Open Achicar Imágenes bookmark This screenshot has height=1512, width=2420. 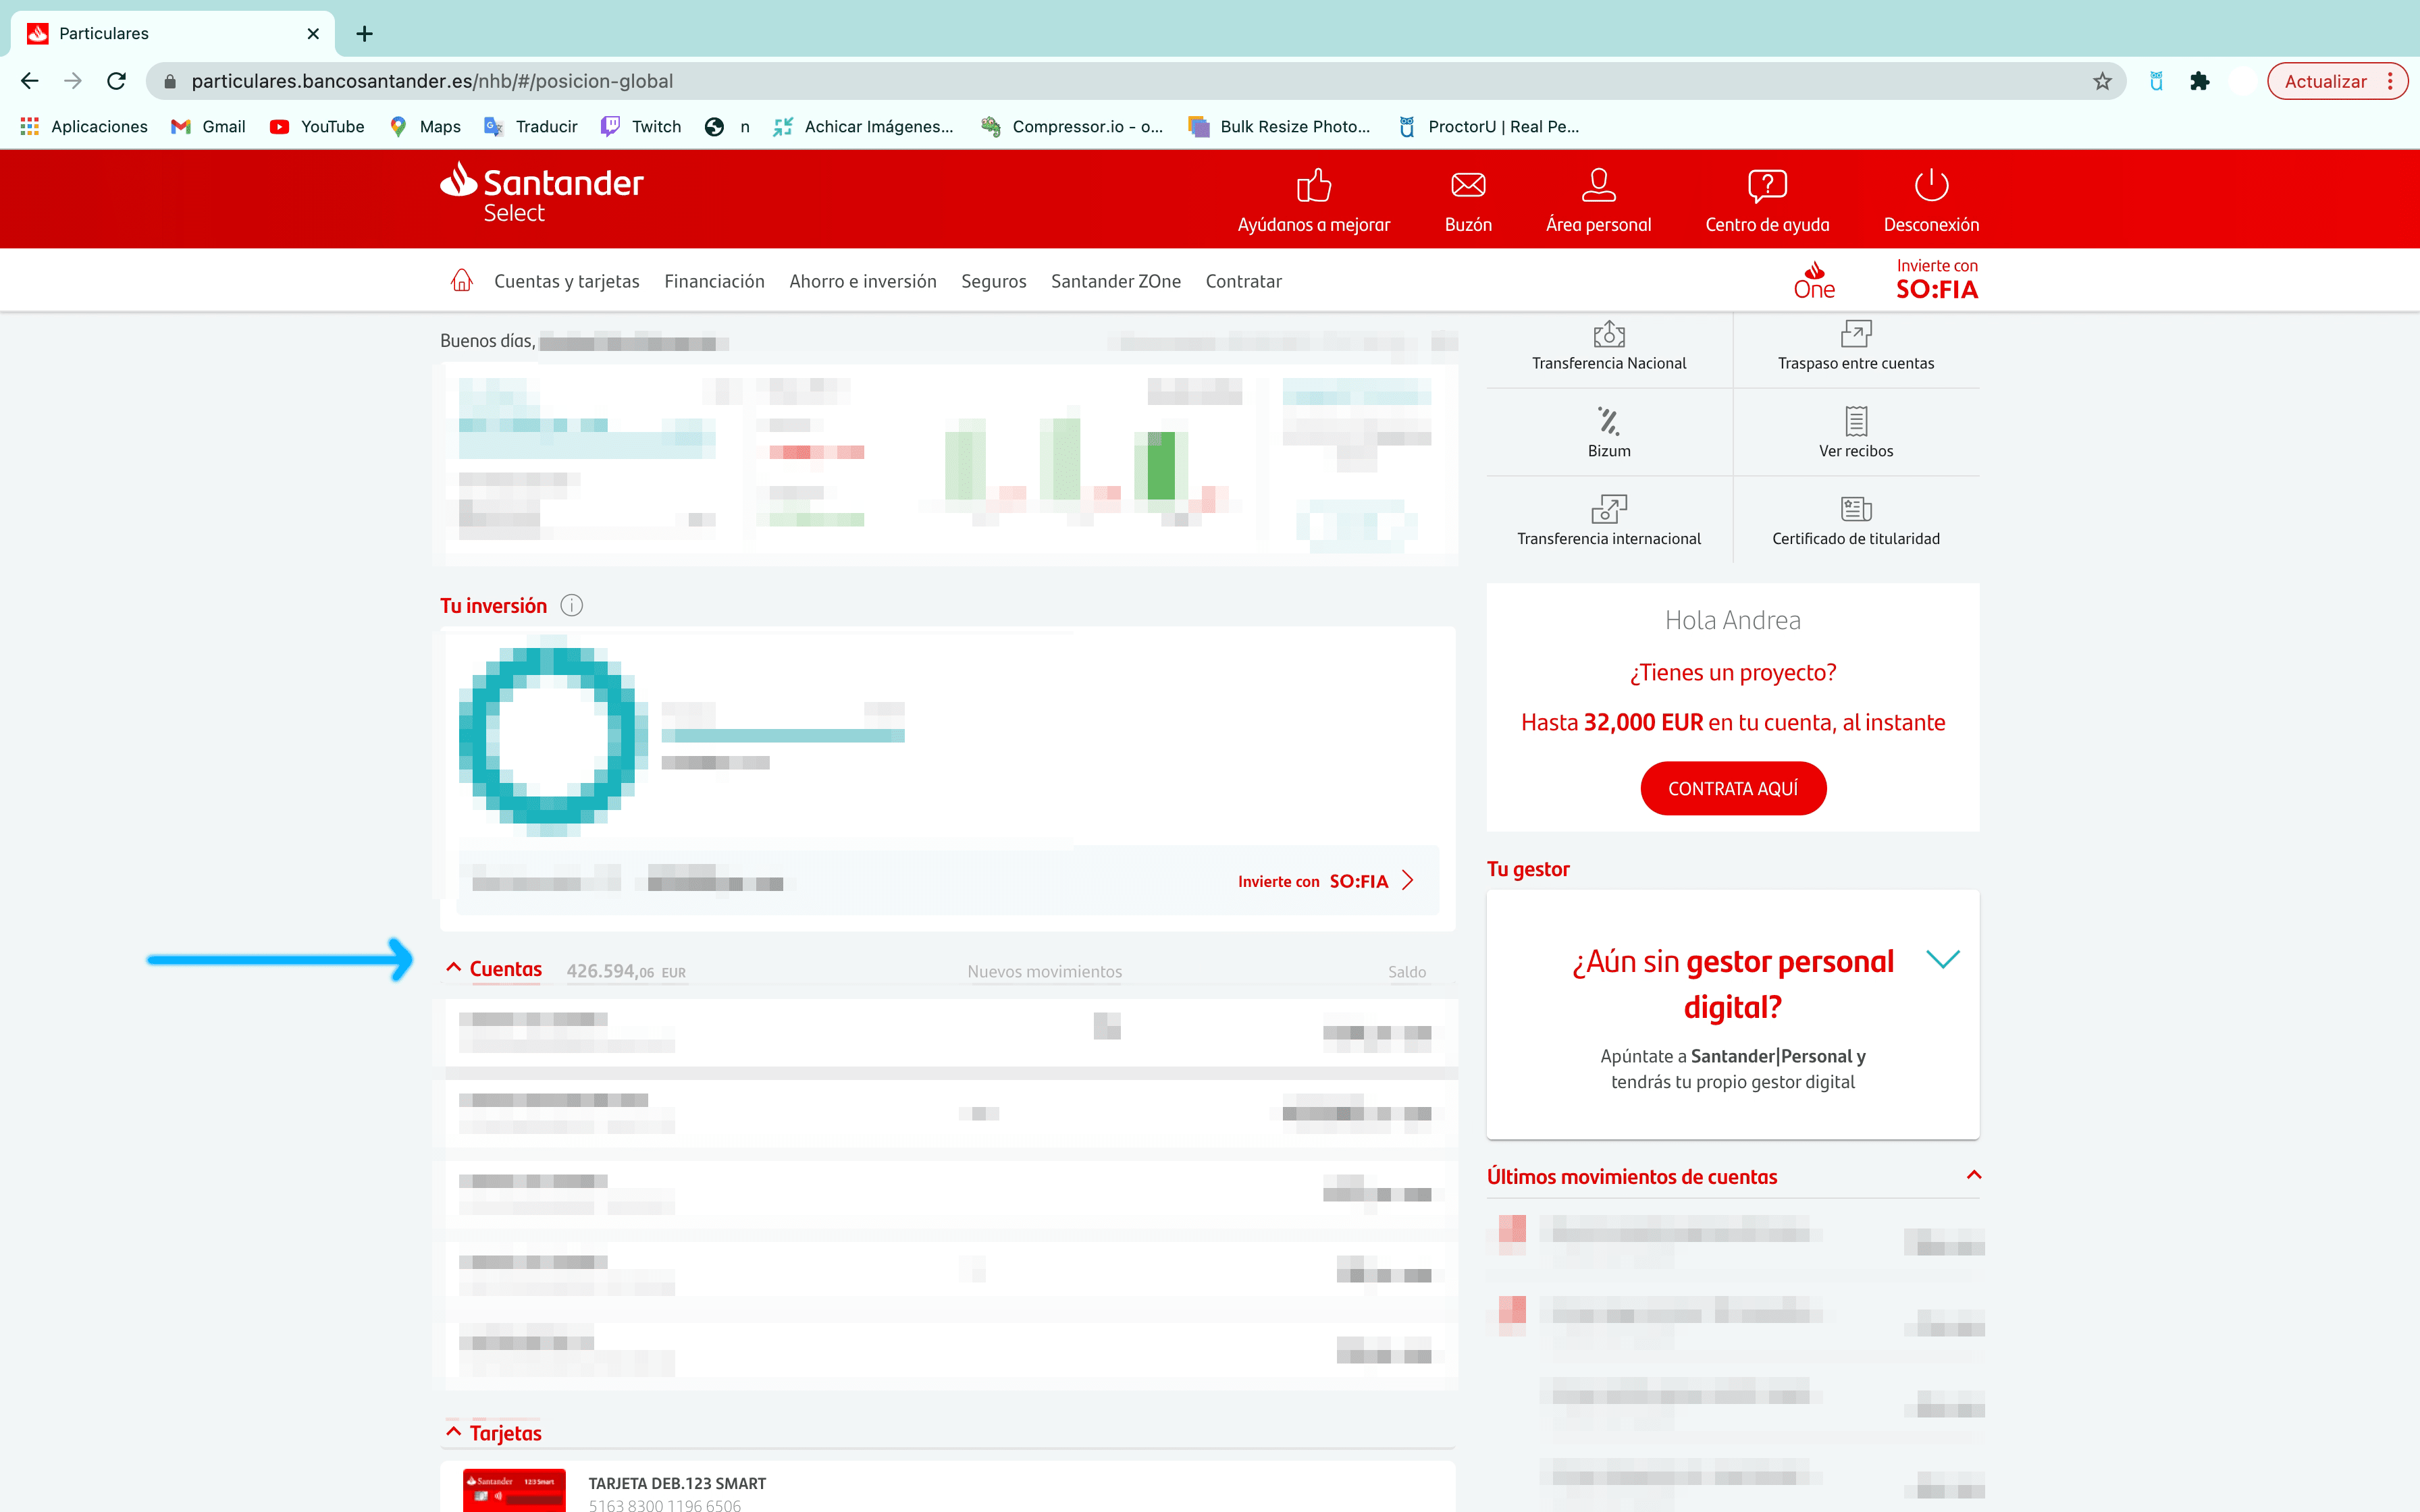click(x=864, y=126)
